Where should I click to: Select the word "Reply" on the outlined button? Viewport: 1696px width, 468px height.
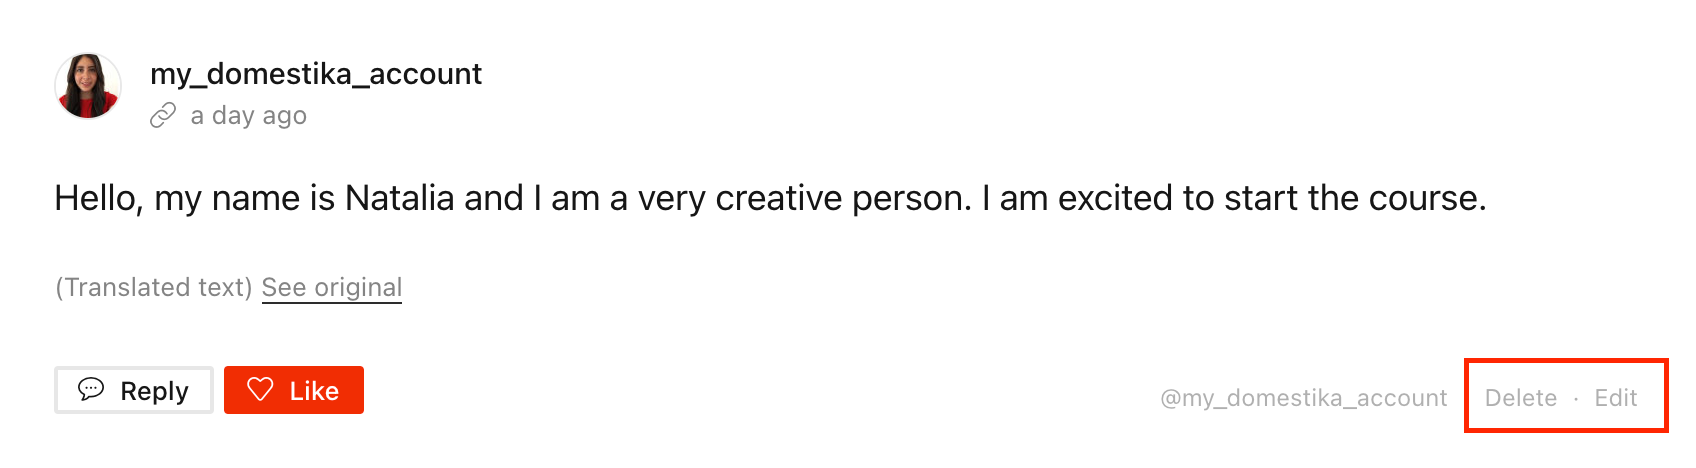154,391
